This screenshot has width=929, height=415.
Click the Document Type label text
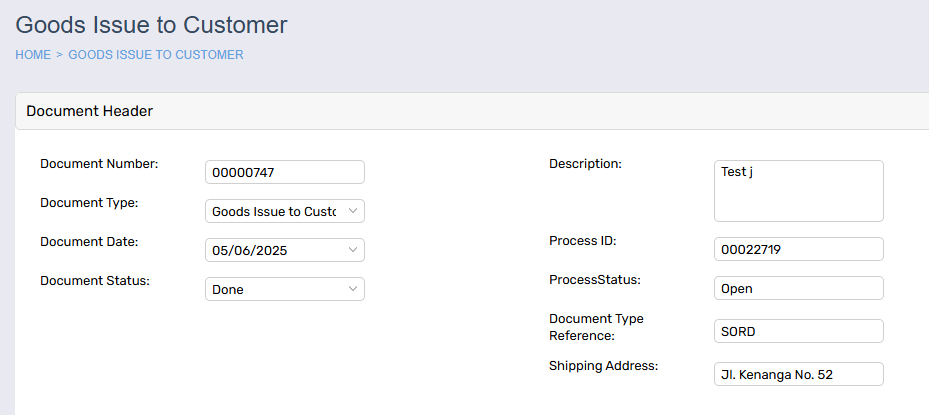(x=89, y=203)
